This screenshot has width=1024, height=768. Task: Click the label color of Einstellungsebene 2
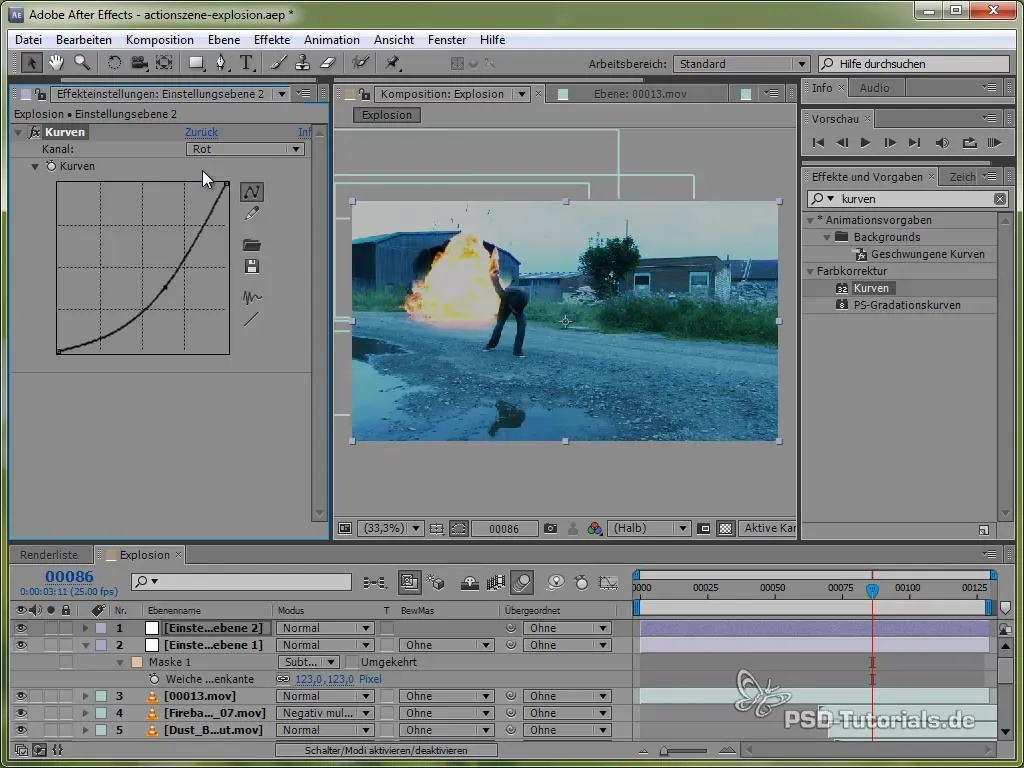(x=101, y=628)
